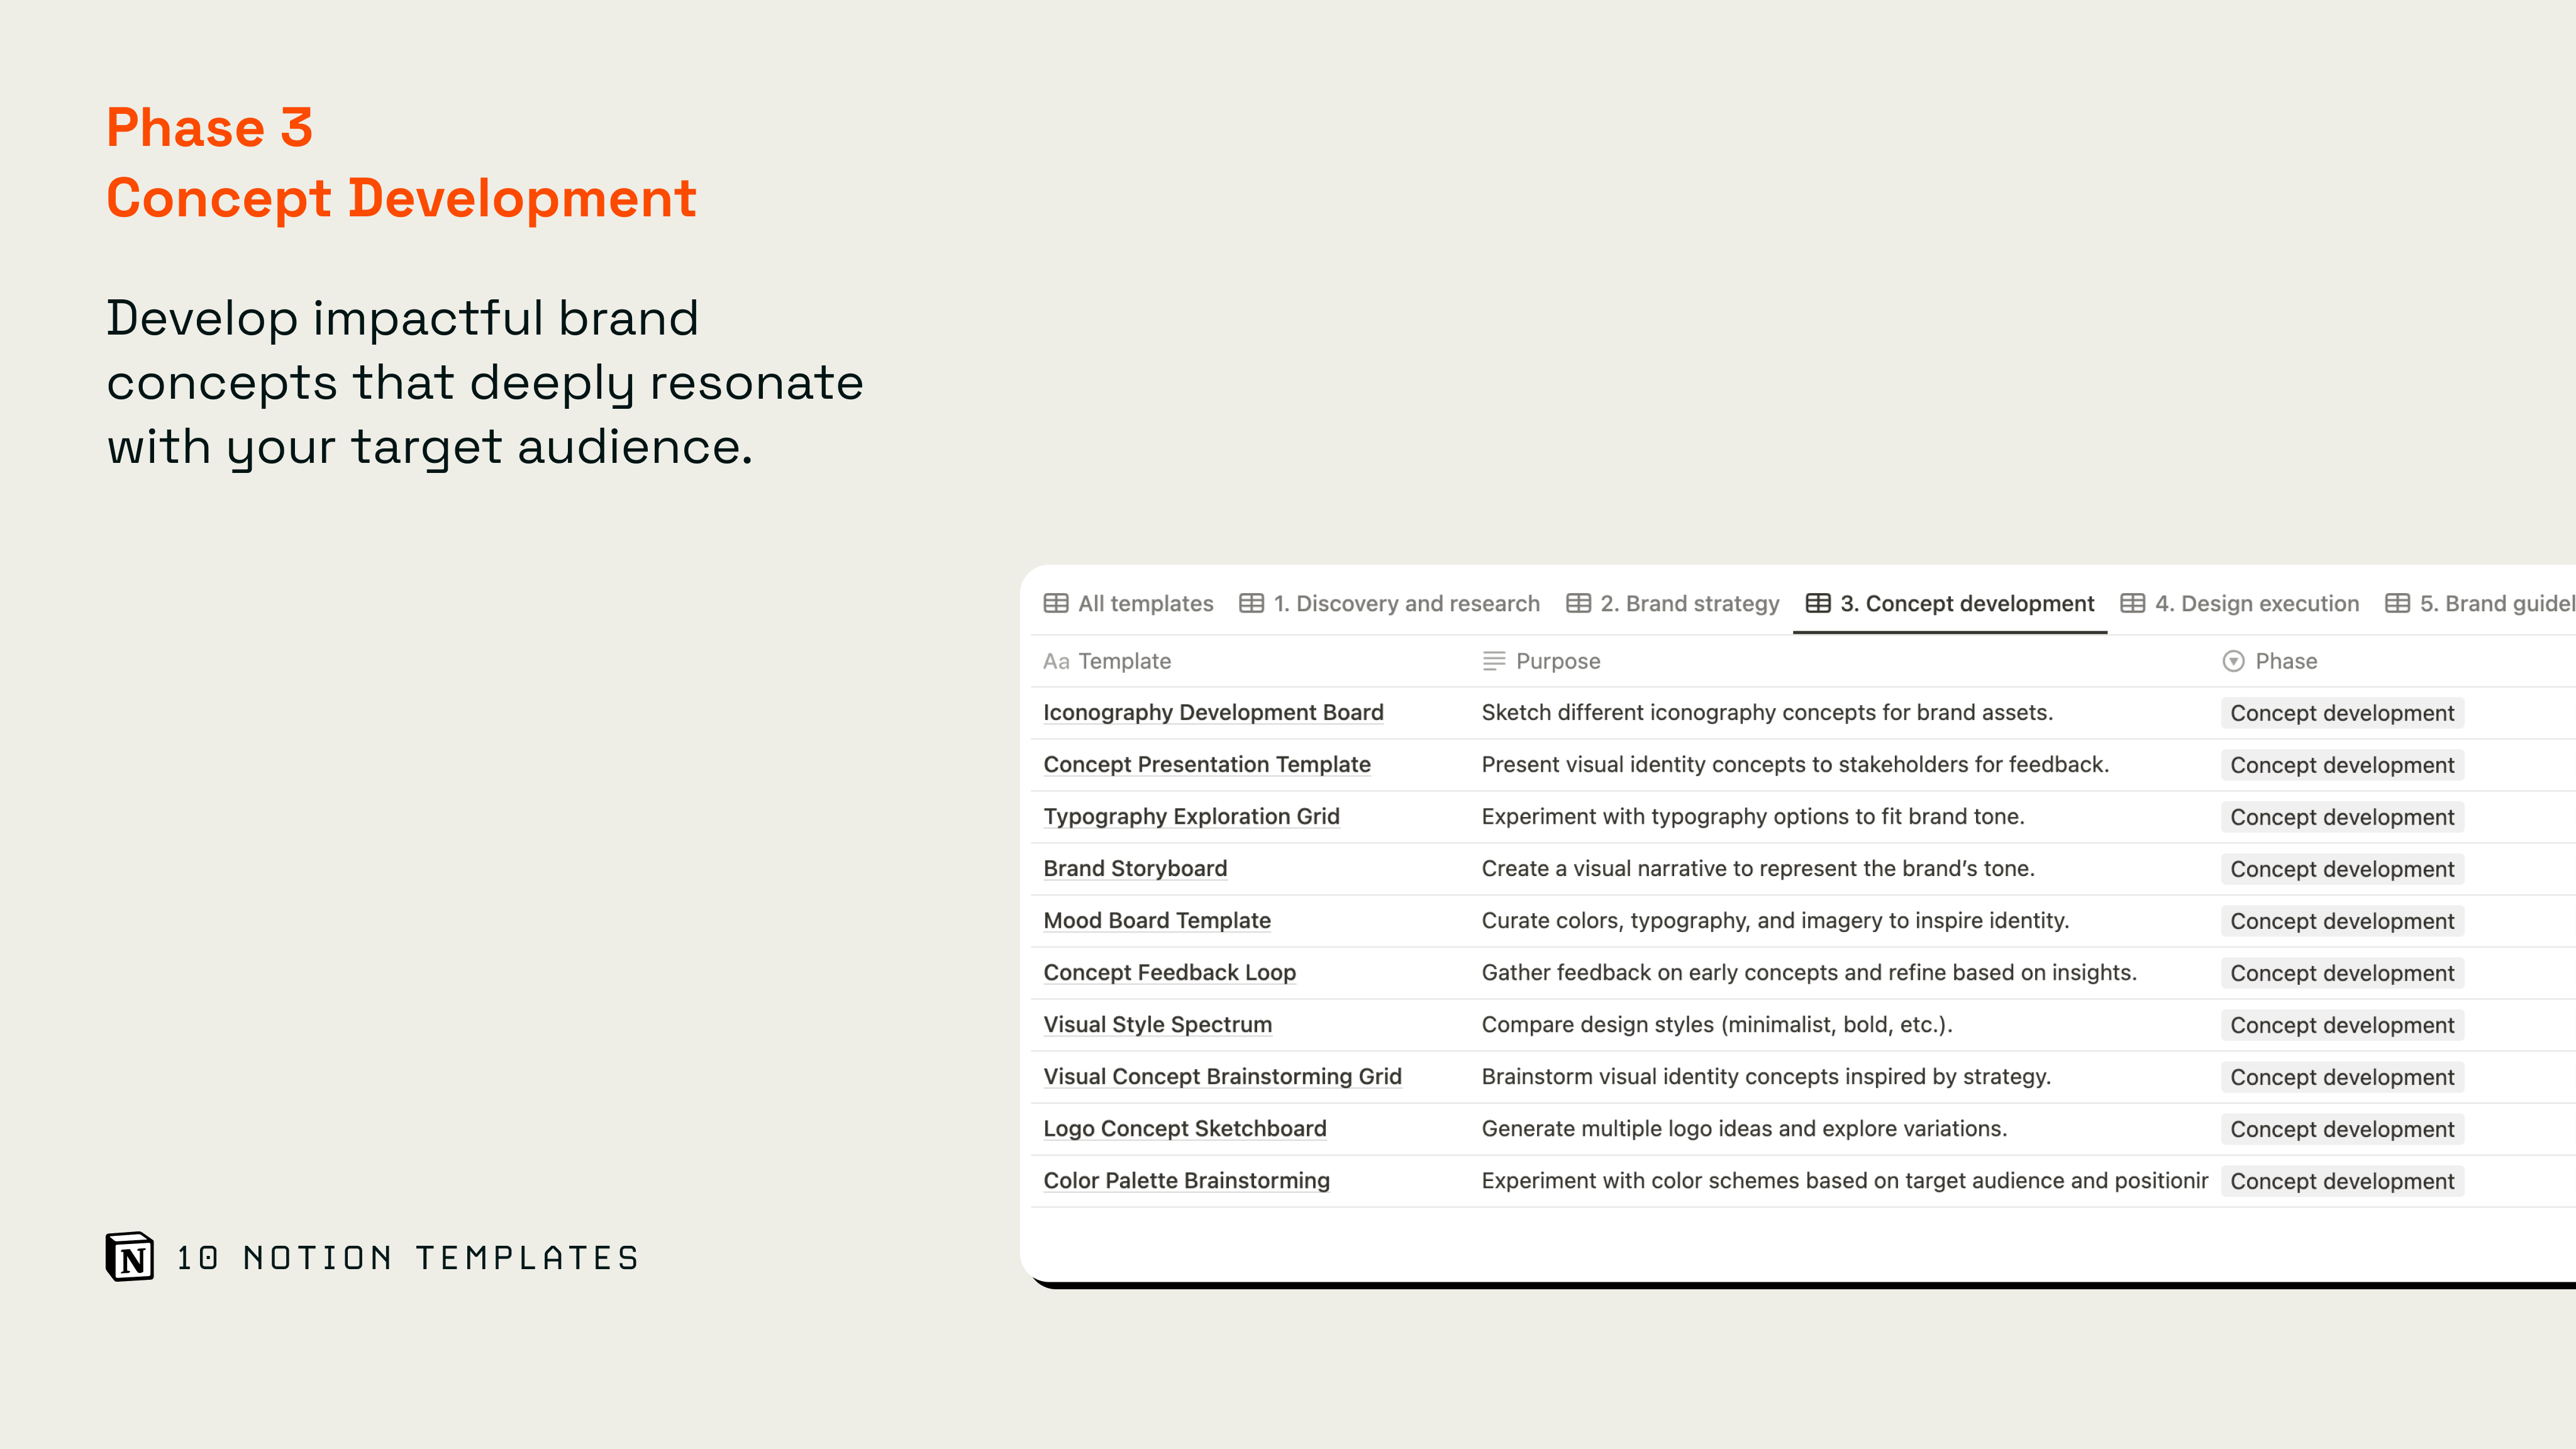Click the Purpose column text icon
The width and height of the screenshot is (2576, 1449).
[1494, 661]
